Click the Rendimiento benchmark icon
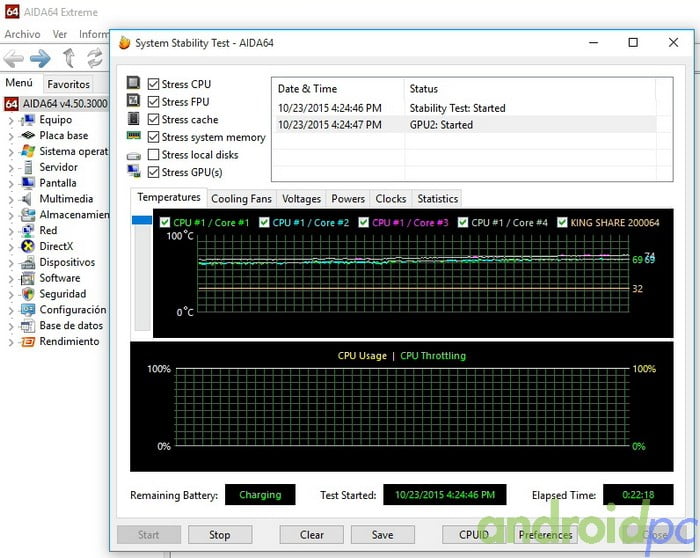 click(x=28, y=341)
